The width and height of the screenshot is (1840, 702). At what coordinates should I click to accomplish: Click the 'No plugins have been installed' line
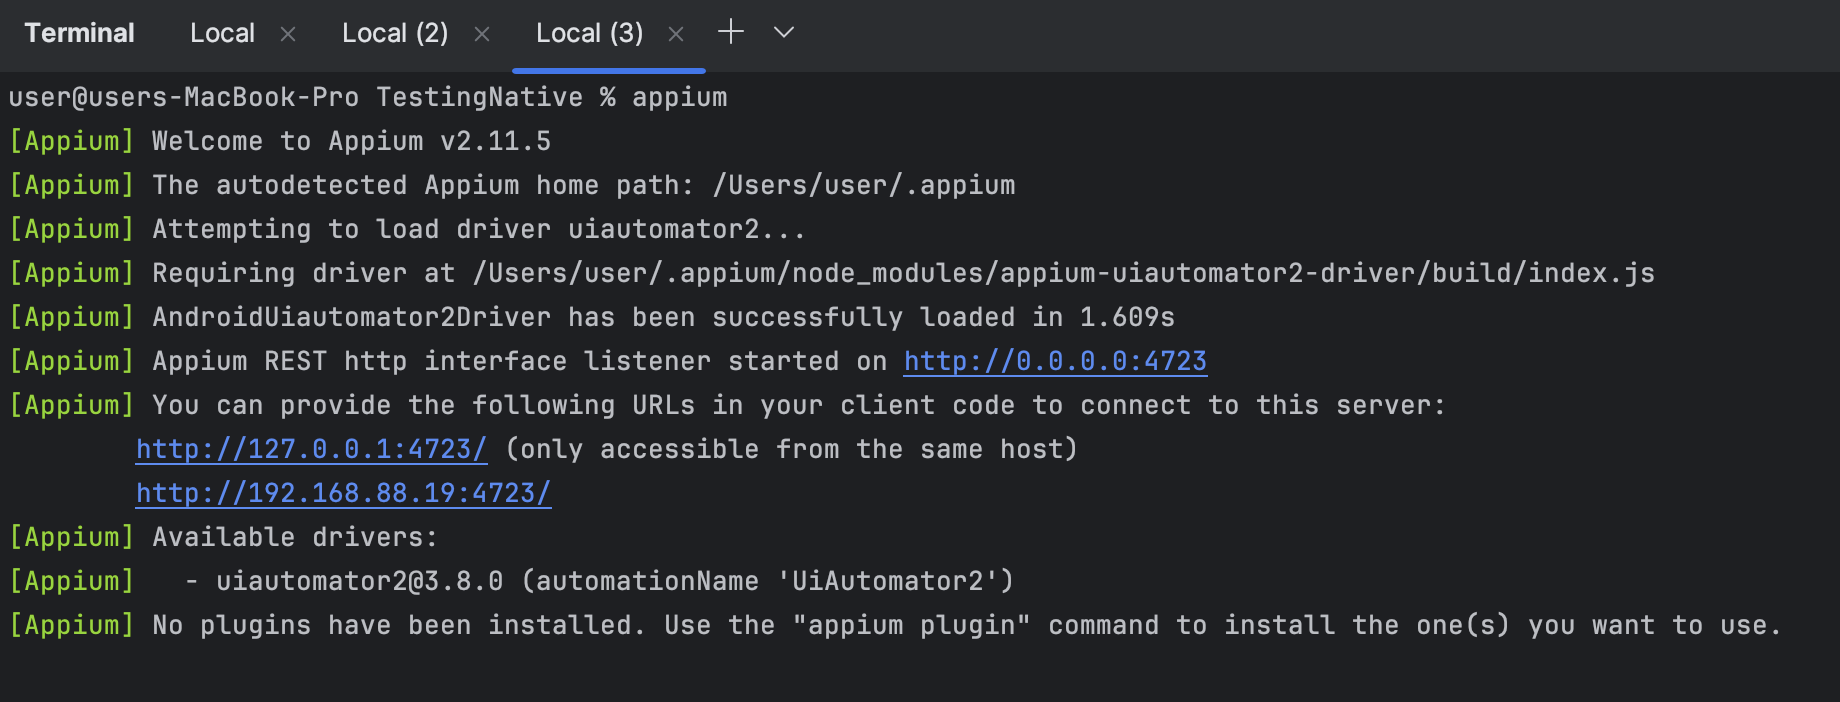pyautogui.click(x=967, y=625)
